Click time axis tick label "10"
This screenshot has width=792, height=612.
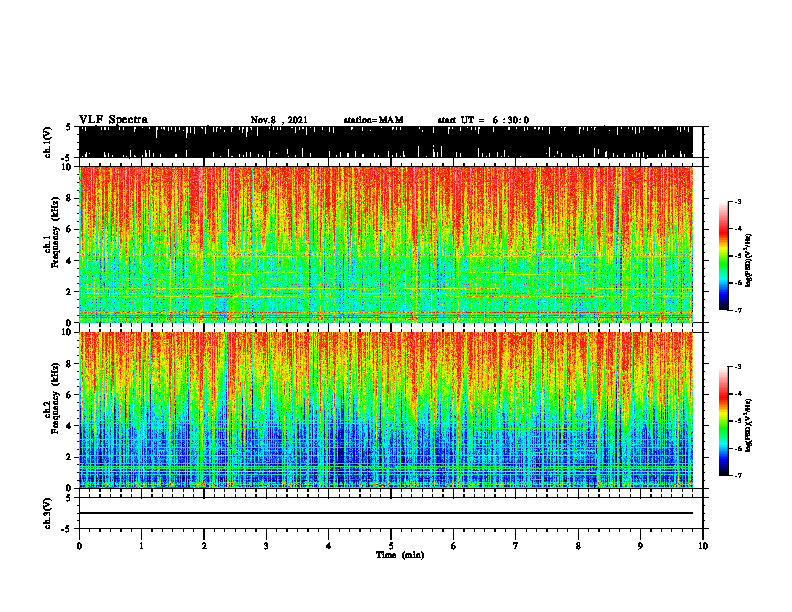click(703, 546)
